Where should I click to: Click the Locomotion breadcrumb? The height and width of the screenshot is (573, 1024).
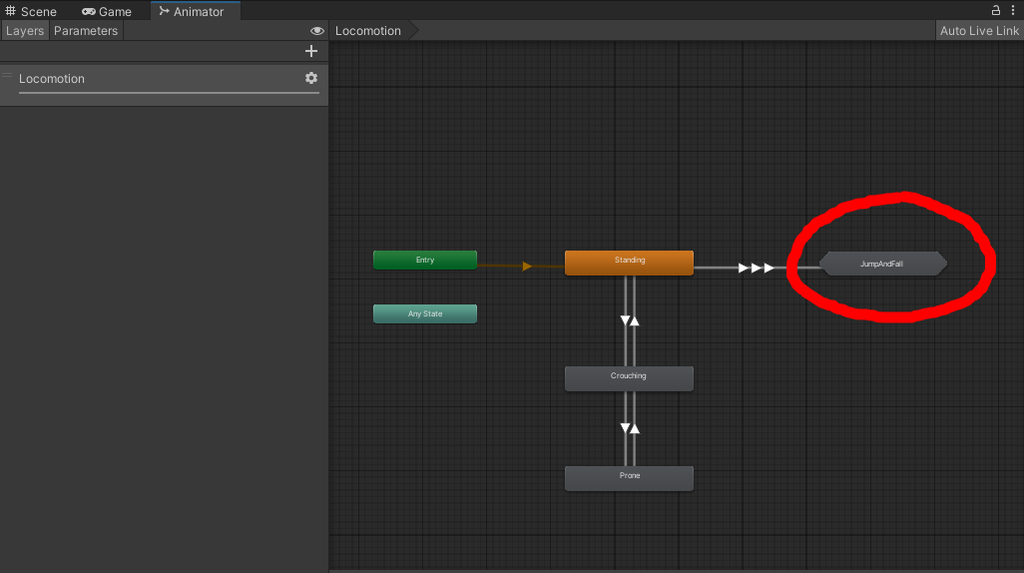coord(368,31)
